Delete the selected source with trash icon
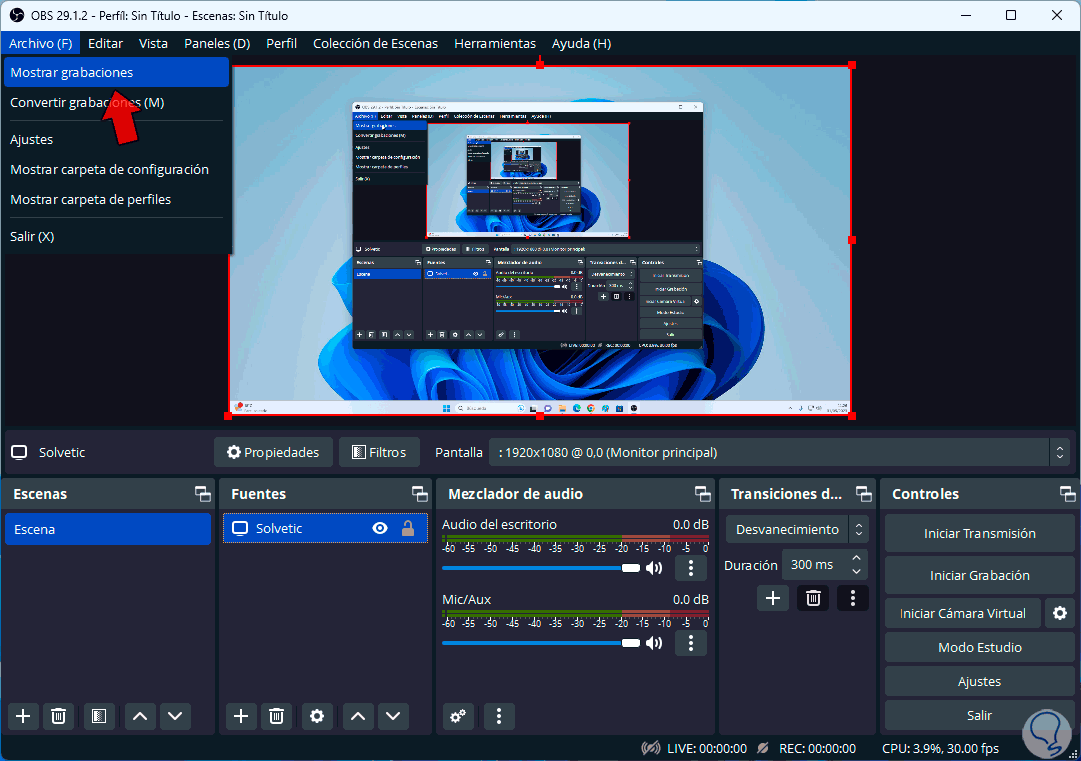This screenshot has width=1081, height=761. (x=277, y=715)
